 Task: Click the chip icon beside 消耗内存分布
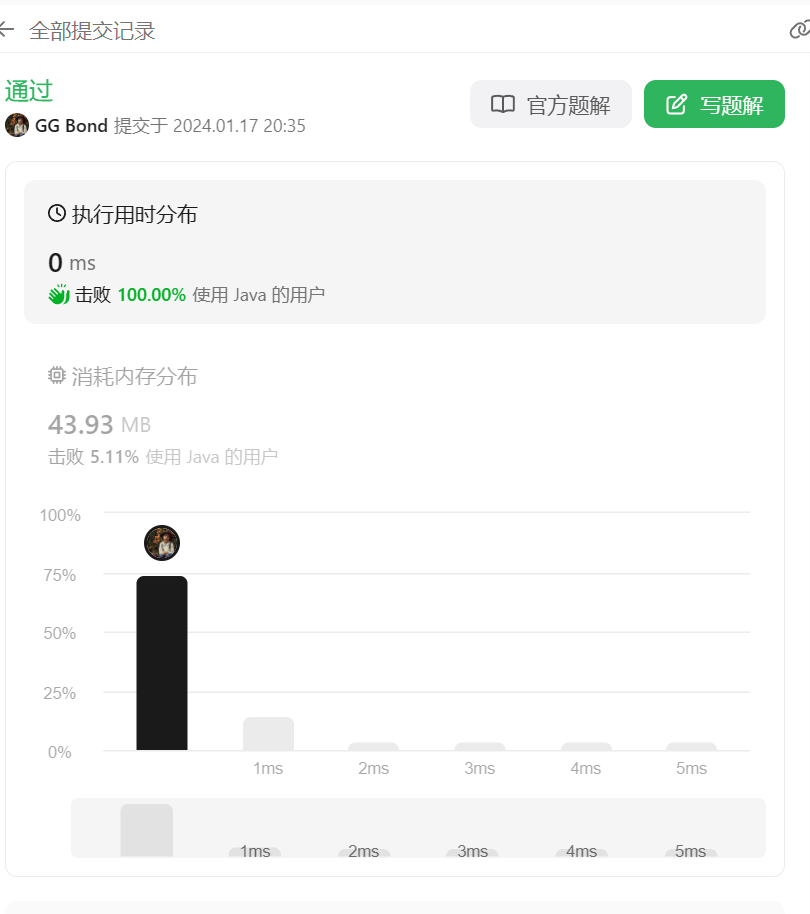[57, 375]
